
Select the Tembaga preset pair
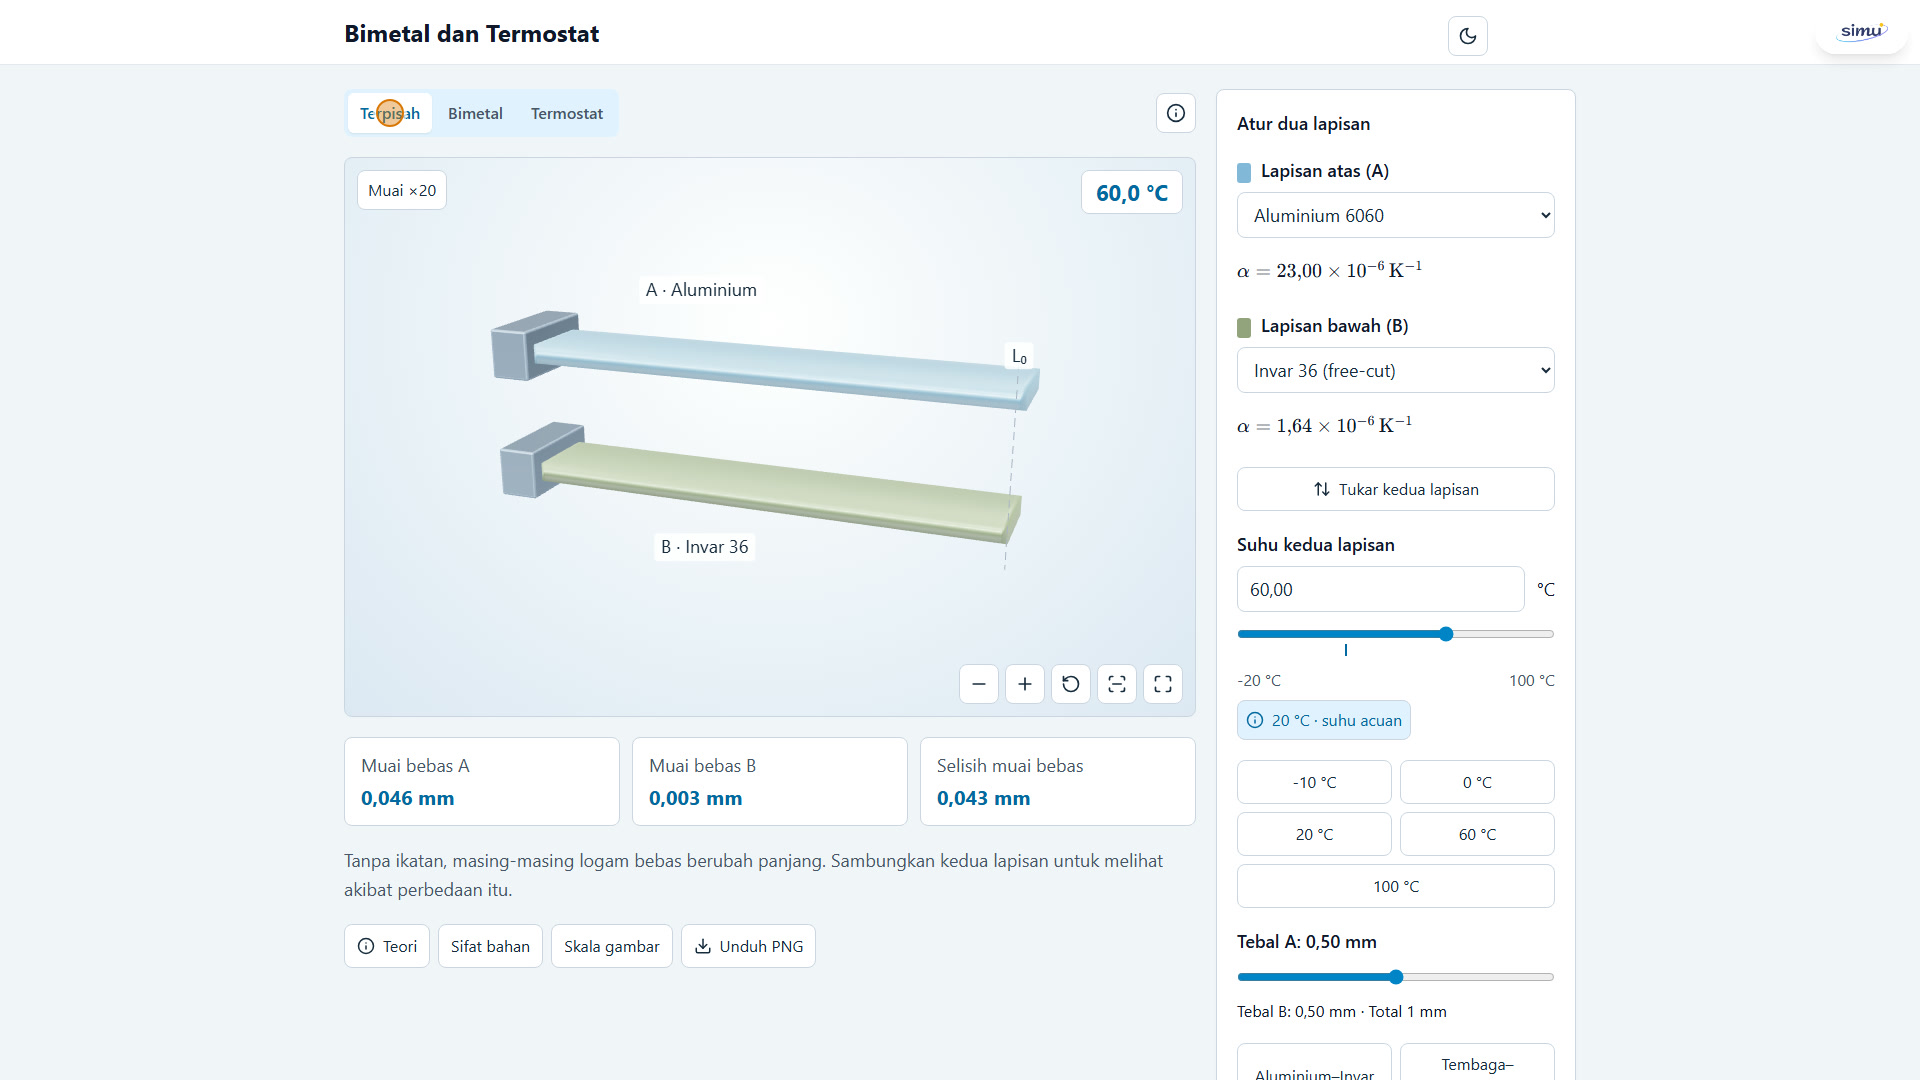tap(1477, 1064)
